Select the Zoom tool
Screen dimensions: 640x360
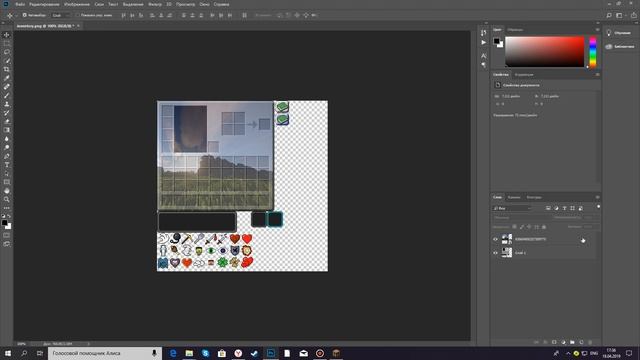[7, 199]
